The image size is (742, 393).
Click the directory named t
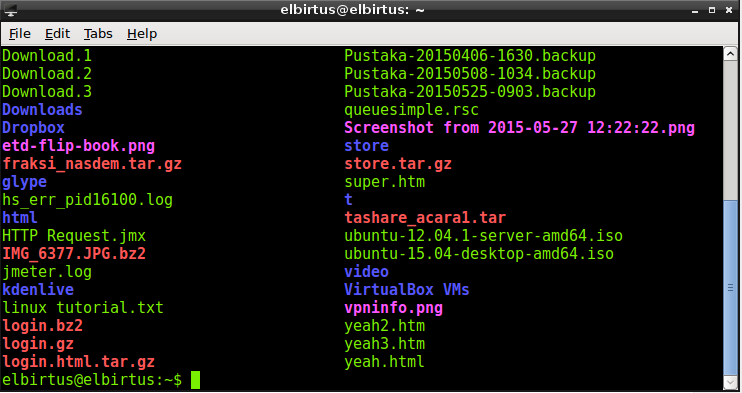point(348,200)
